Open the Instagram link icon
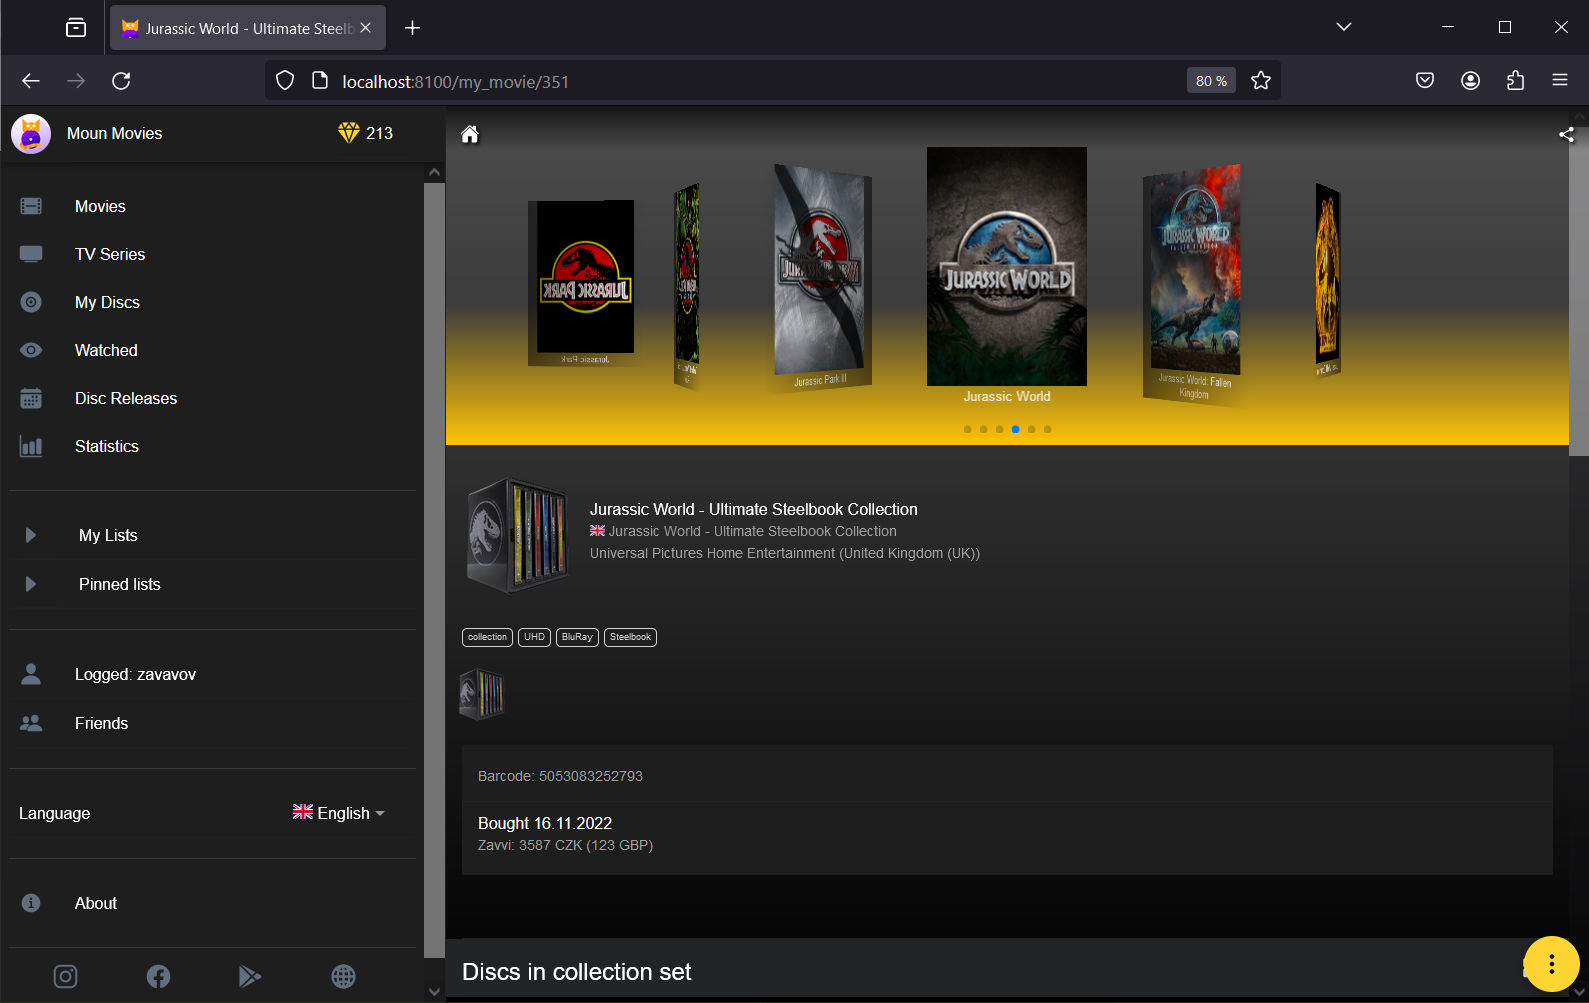This screenshot has height=1003, width=1589. tap(65, 976)
